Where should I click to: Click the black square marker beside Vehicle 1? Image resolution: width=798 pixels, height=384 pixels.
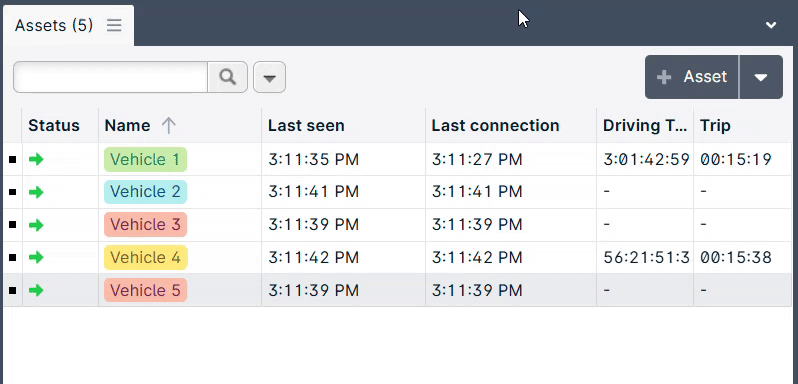pos(13,160)
